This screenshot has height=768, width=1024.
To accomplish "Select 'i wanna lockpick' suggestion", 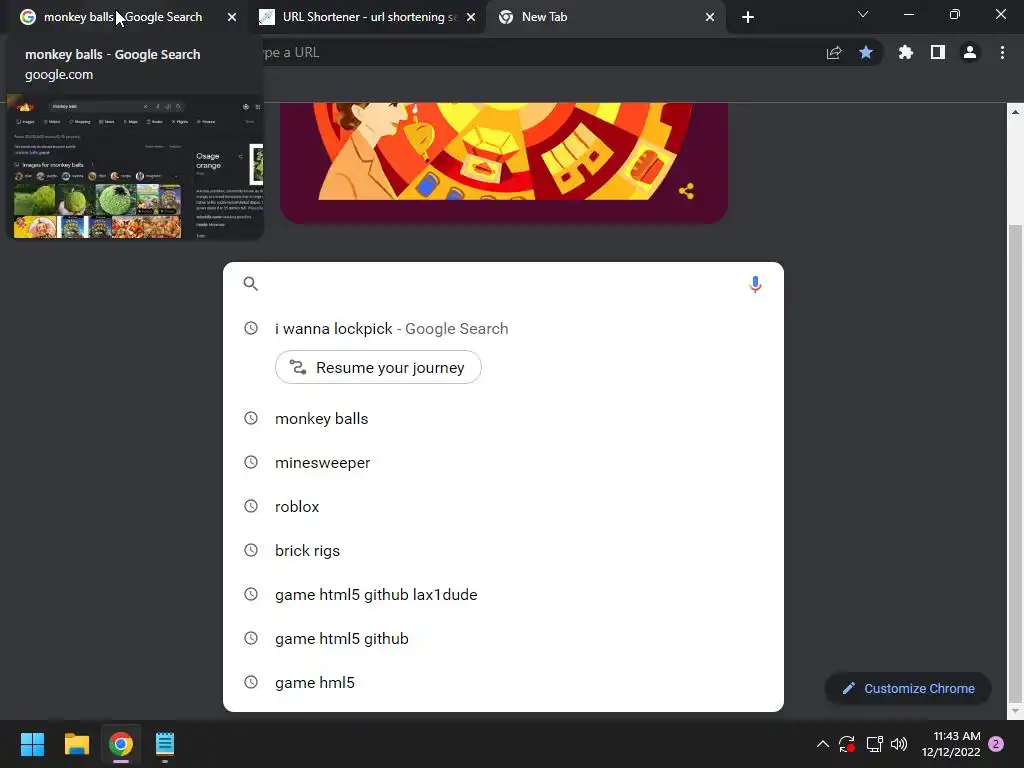I will coord(503,328).
